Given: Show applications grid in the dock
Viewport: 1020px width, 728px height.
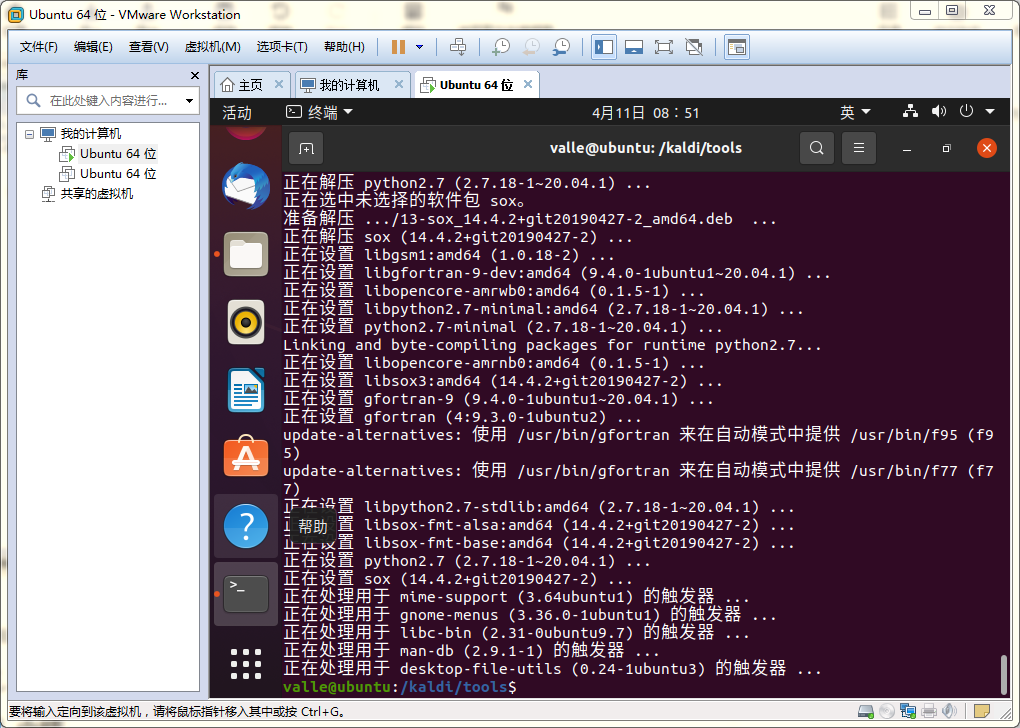Looking at the screenshot, I should tap(246, 664).
